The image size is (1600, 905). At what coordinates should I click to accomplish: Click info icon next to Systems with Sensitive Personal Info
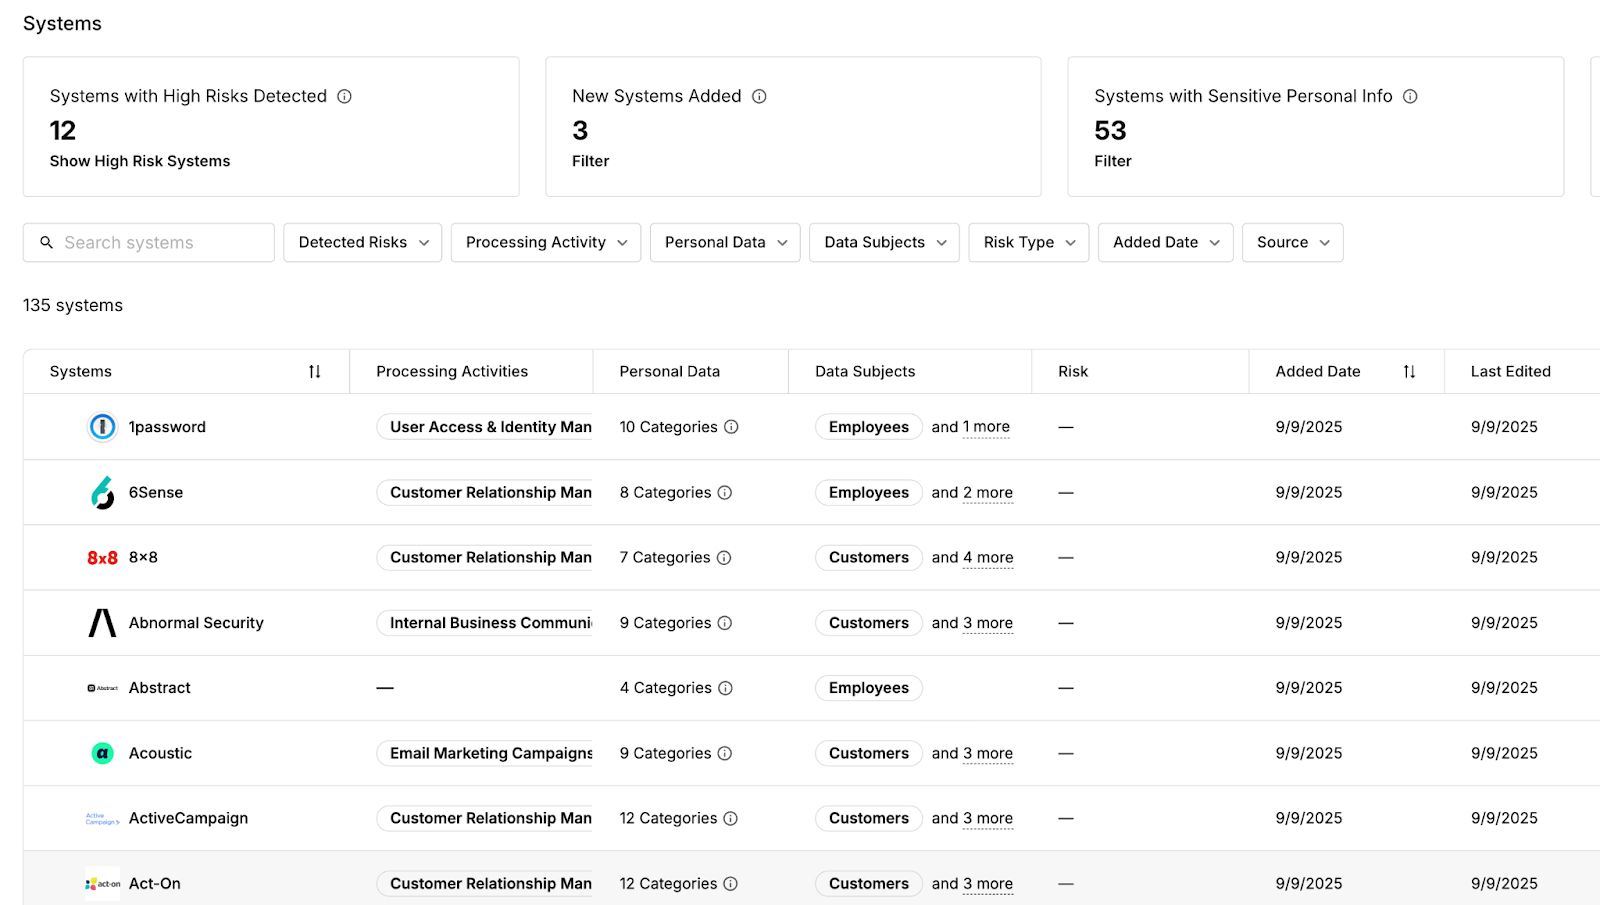point(1410,96)
